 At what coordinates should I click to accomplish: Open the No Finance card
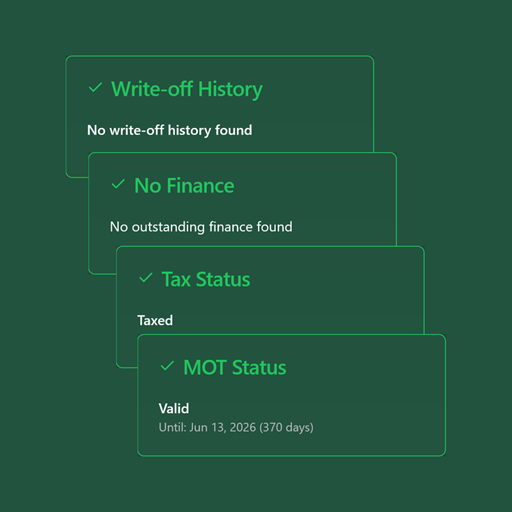[242, 199]
